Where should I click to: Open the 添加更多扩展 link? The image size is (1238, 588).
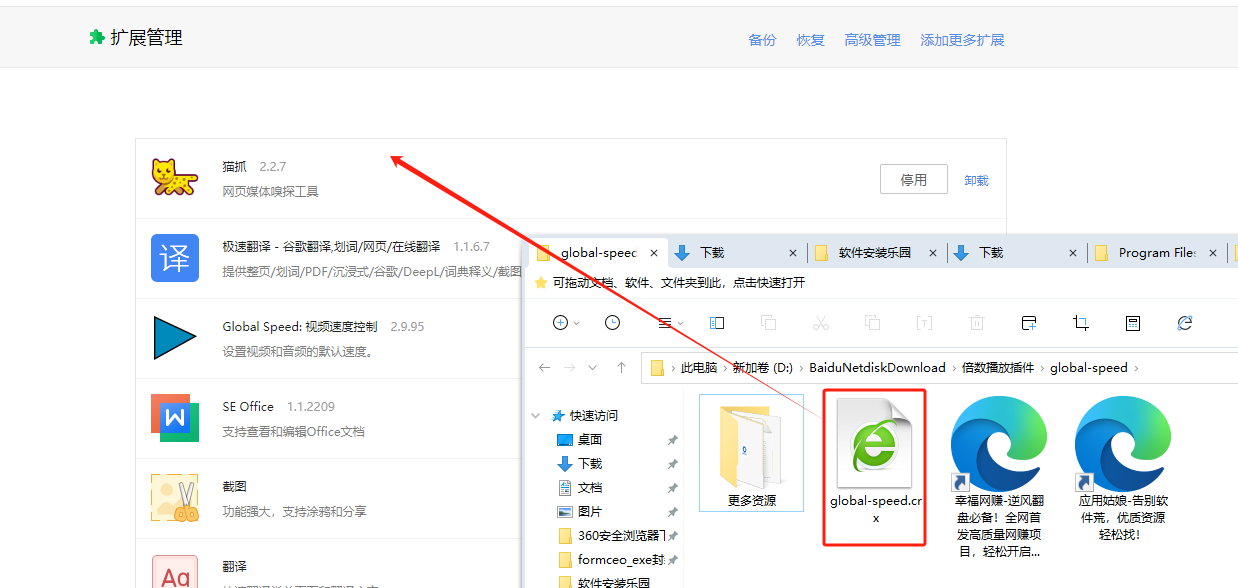[962, 40]
